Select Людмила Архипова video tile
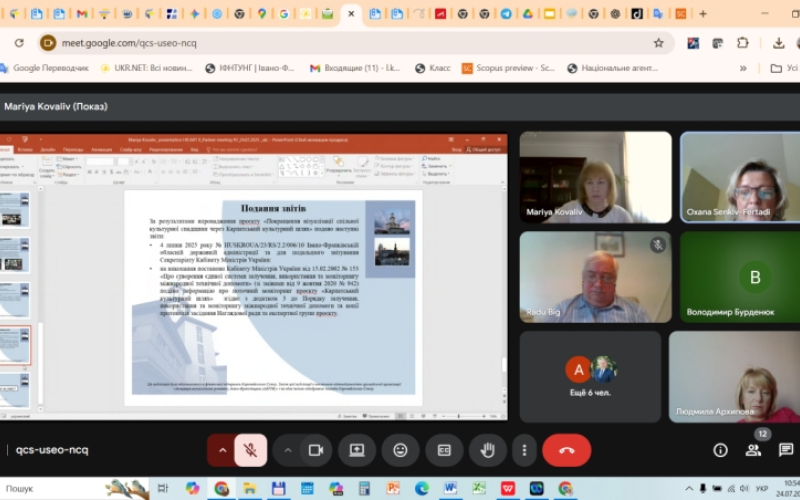The image size is (800, 500). pyautogui.click(x=735, y=377)
